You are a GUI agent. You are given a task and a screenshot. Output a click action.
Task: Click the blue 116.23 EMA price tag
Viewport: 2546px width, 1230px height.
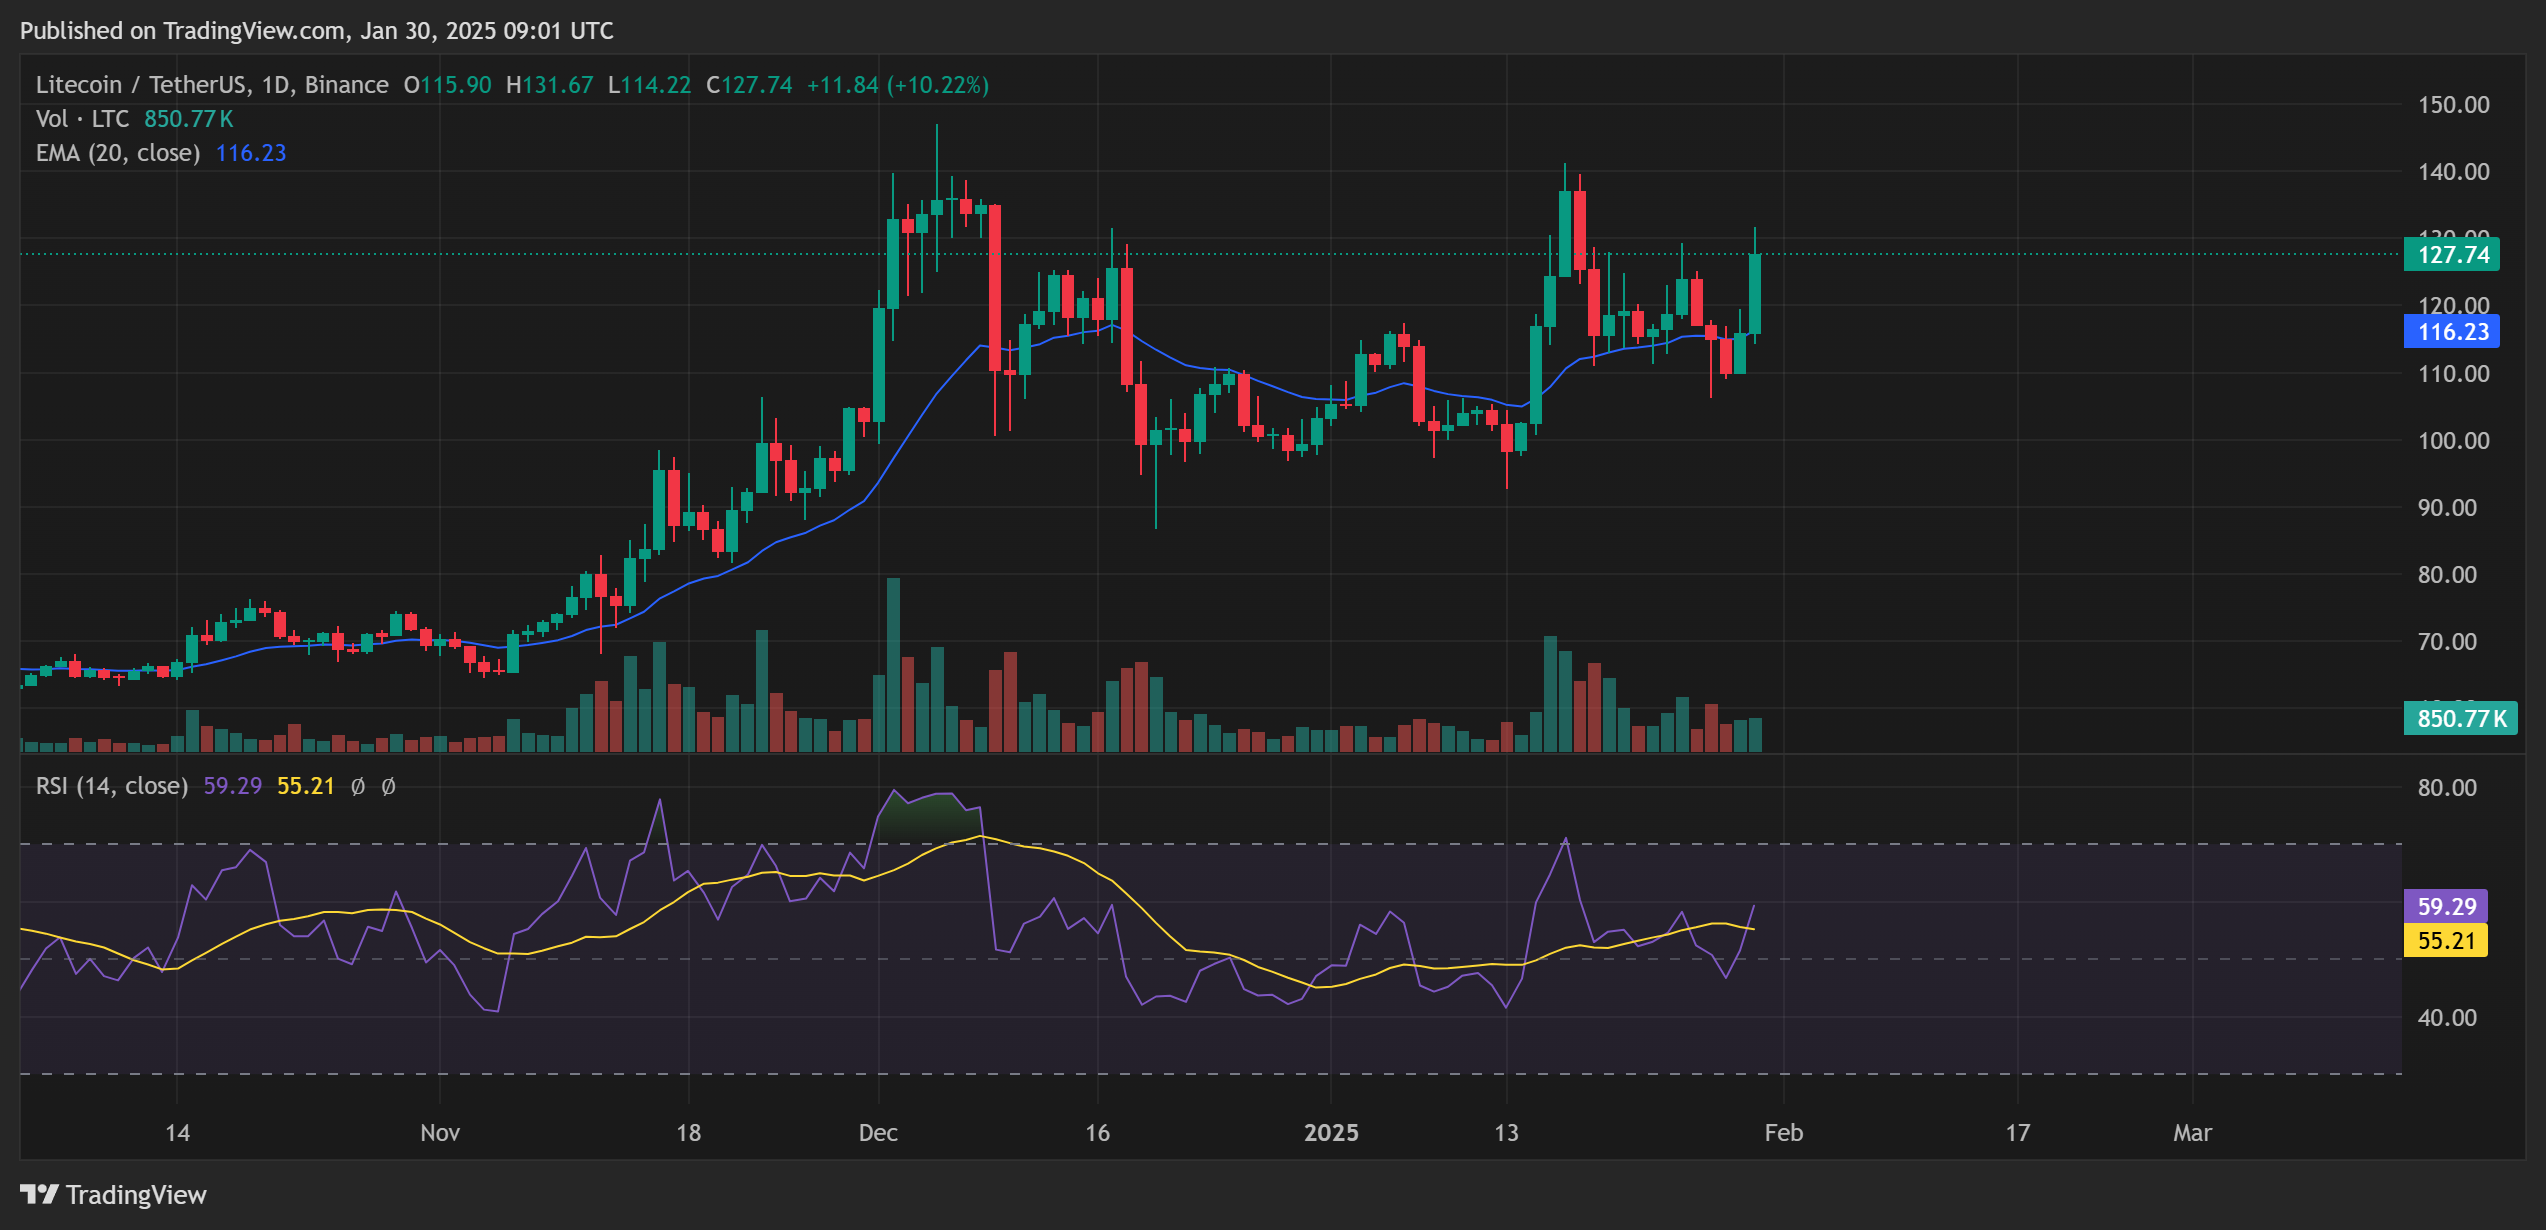click(2452, 332)
